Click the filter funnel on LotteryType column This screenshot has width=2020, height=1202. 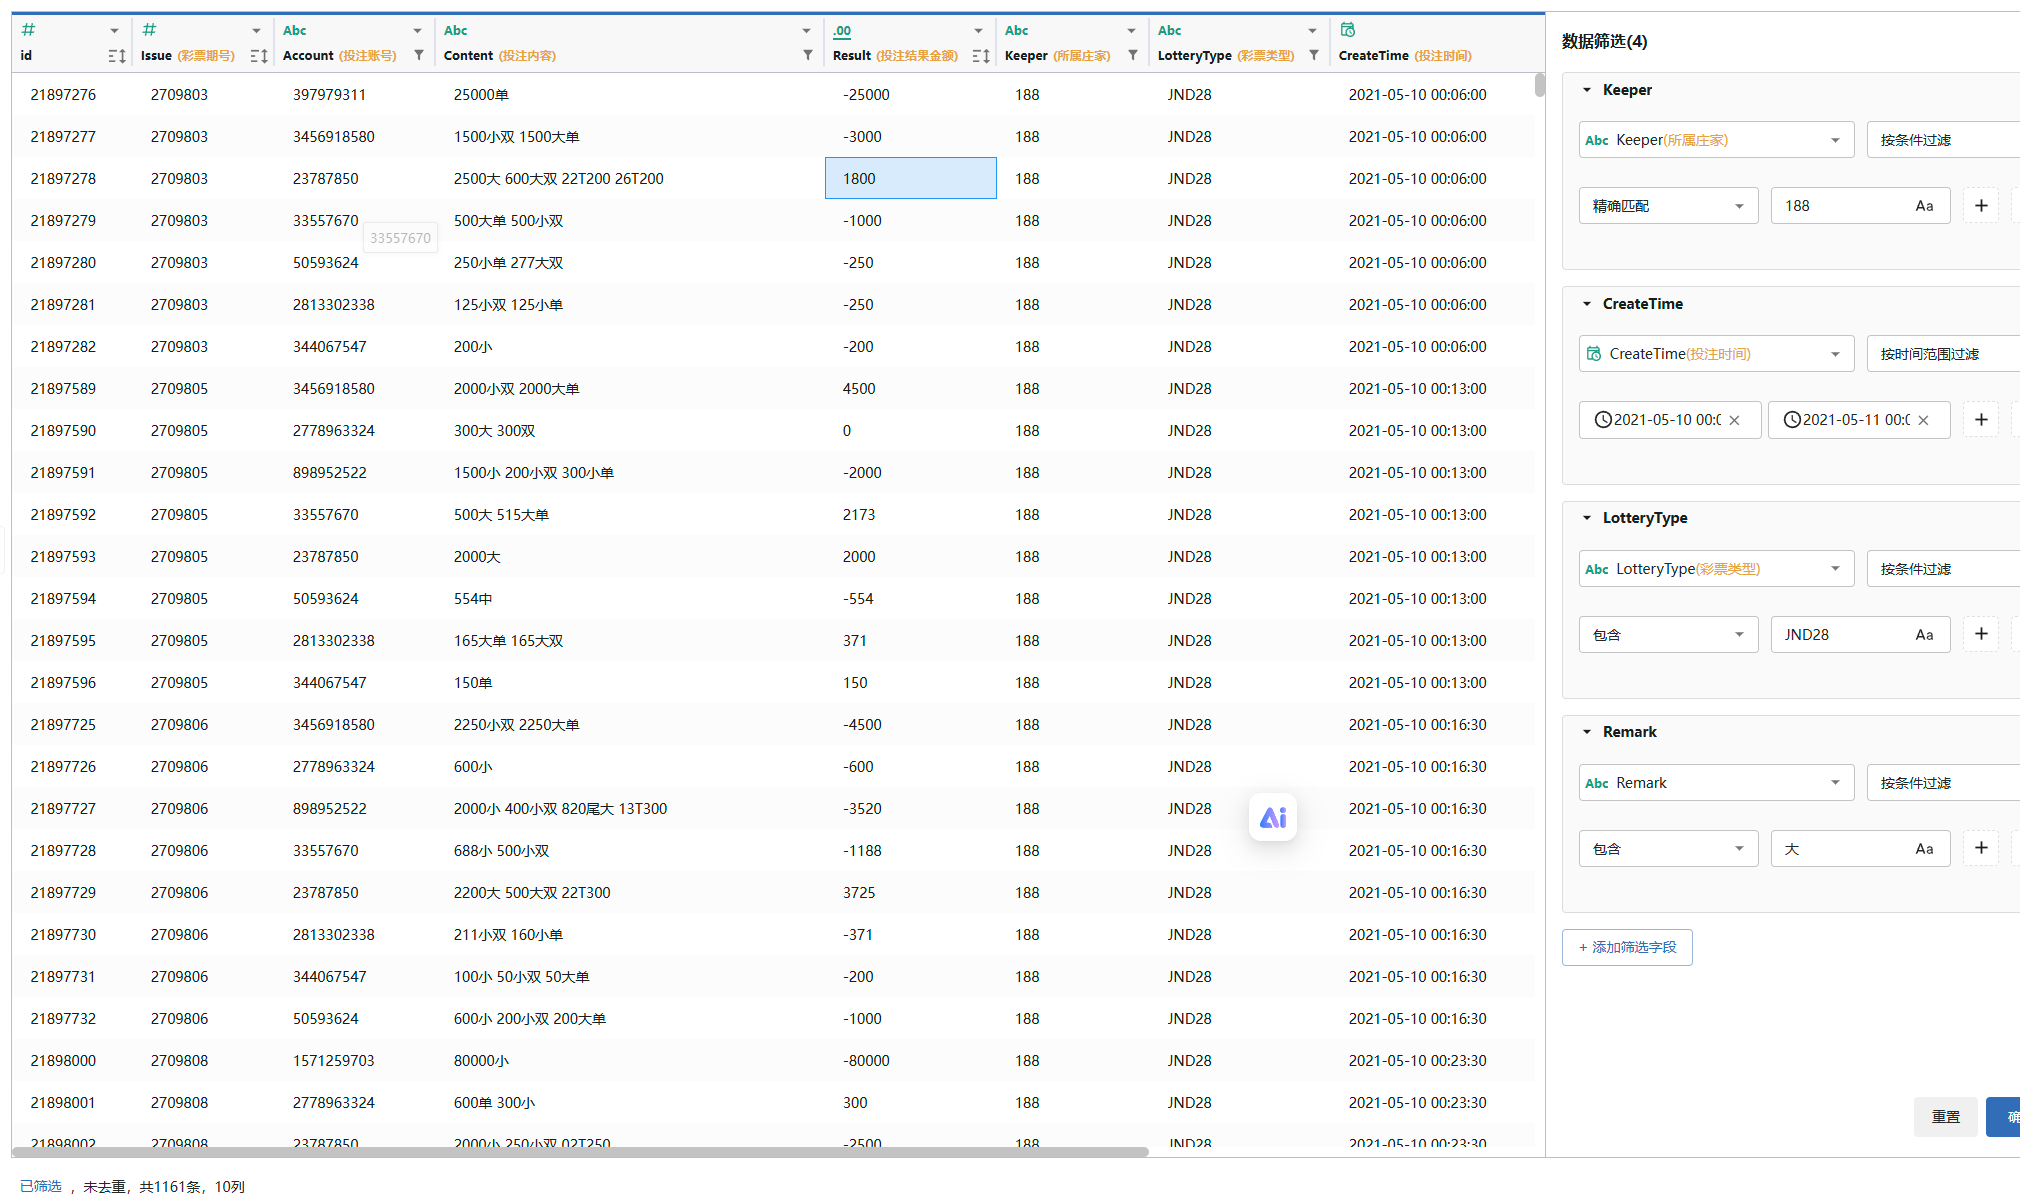(x=1314, y=56)
